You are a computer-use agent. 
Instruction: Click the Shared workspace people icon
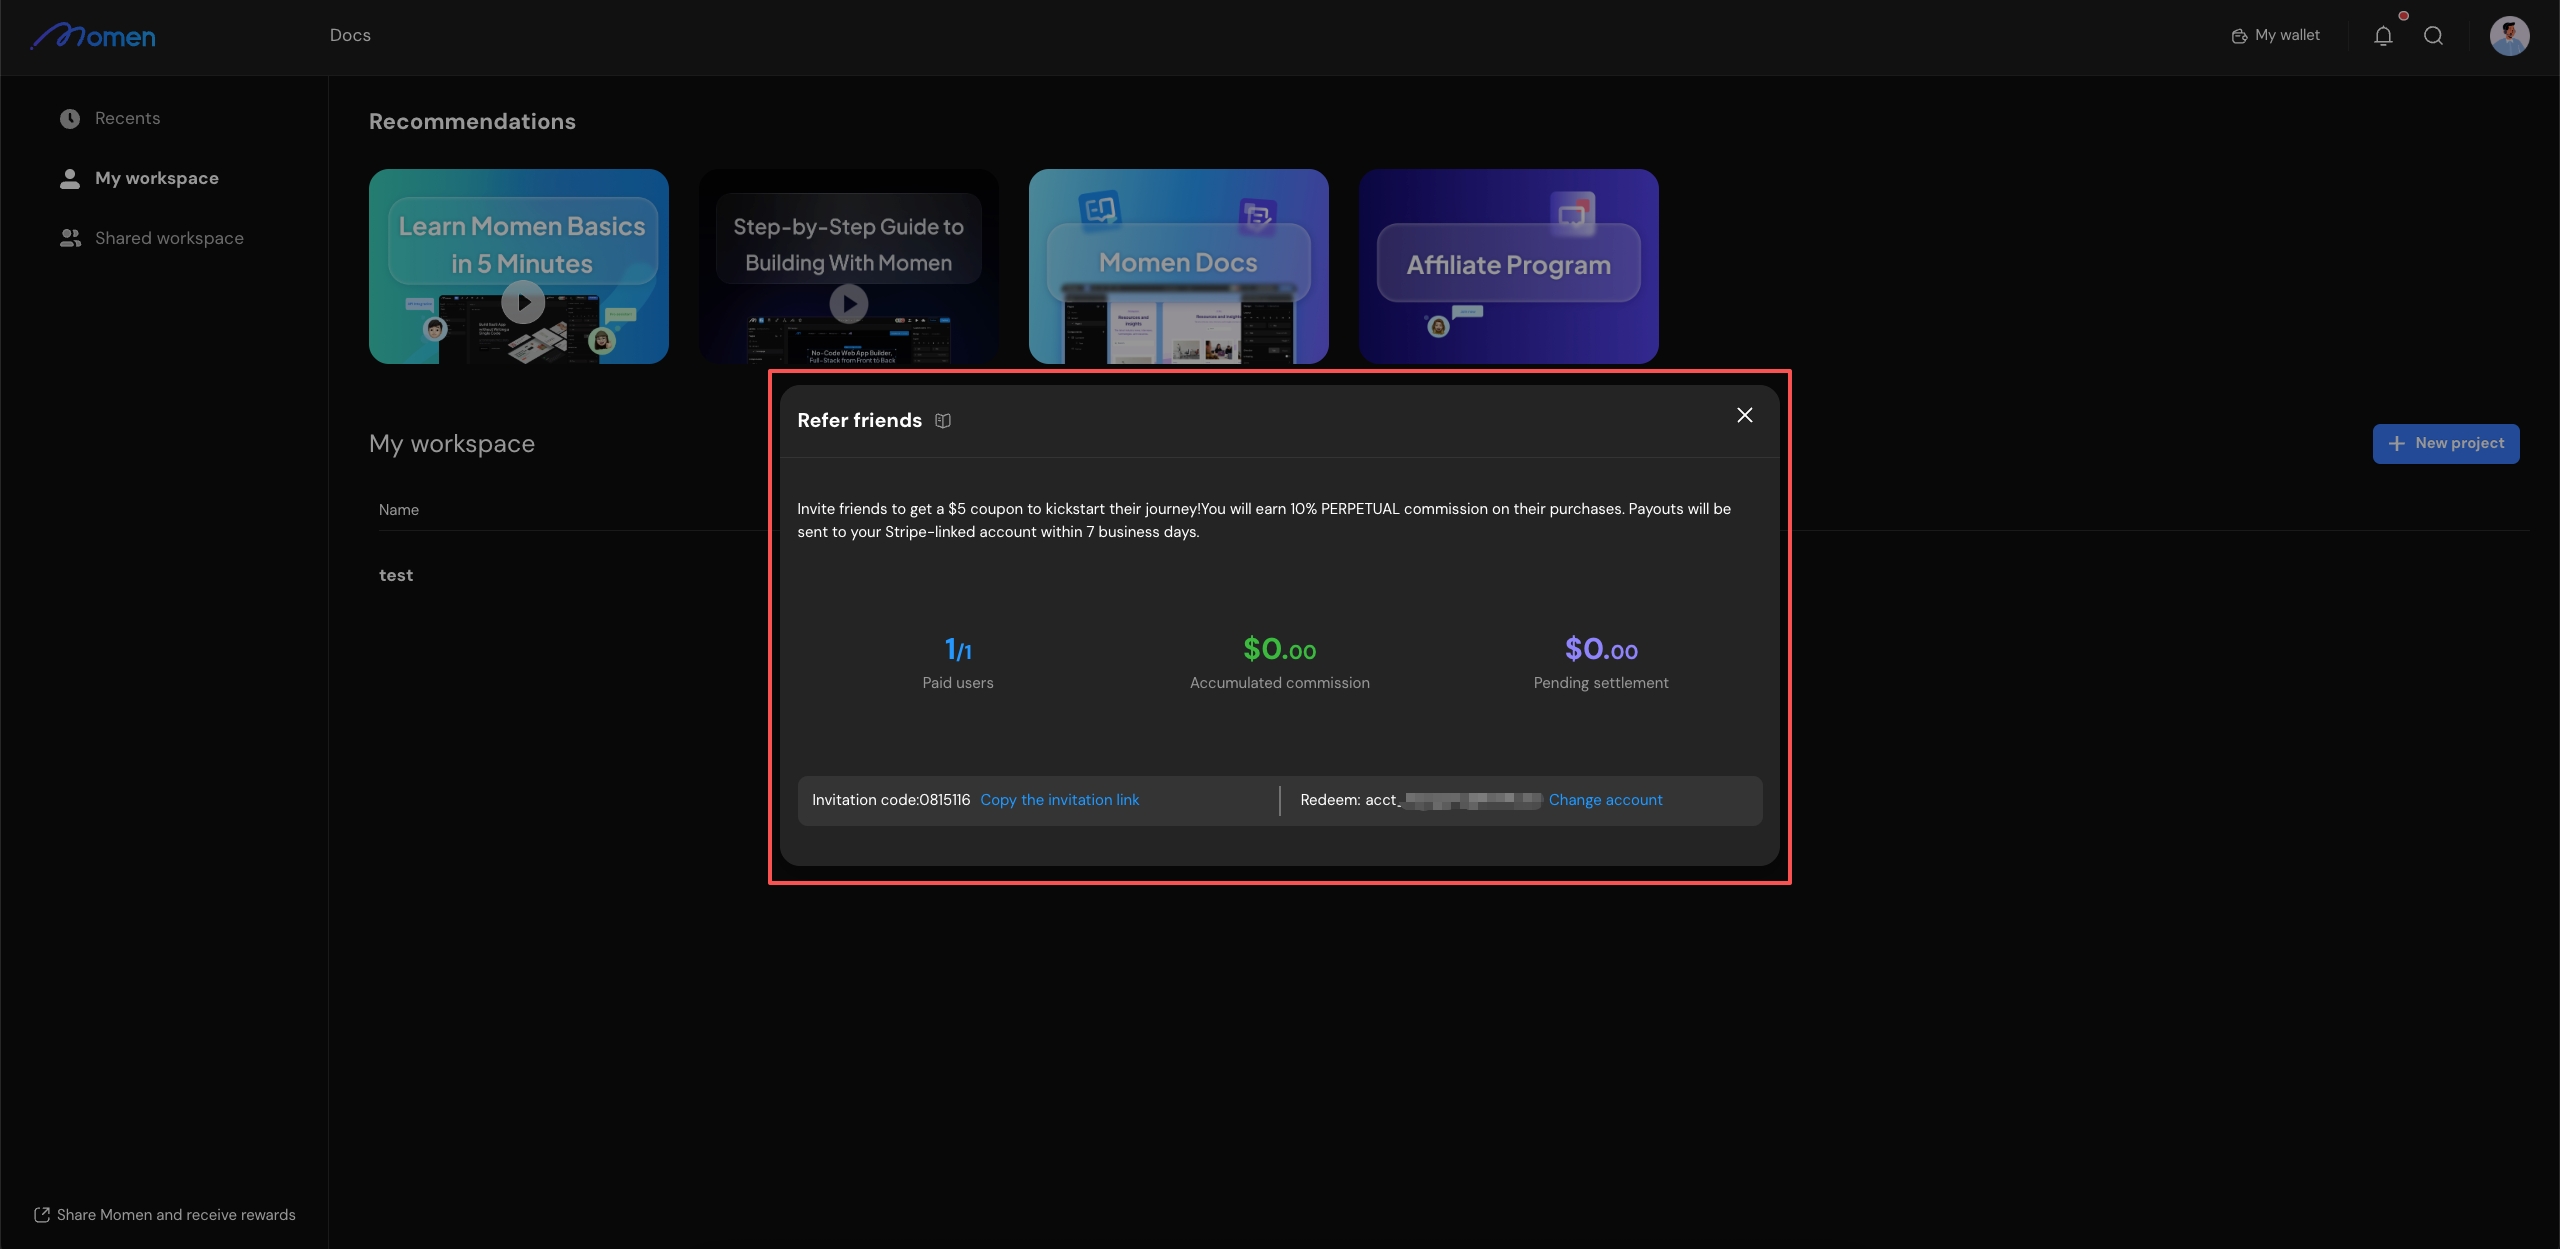tap(70, 238)
